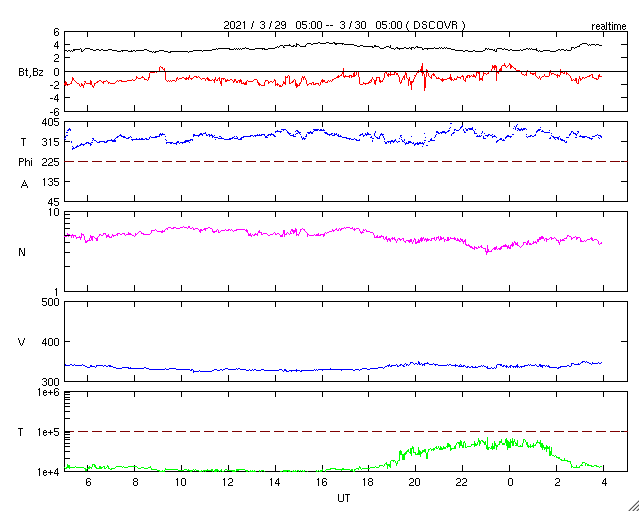The width and height of the screenshot is (640, 512).
Task: Click the '315' Phi tick label
Action: coord(51,142)
